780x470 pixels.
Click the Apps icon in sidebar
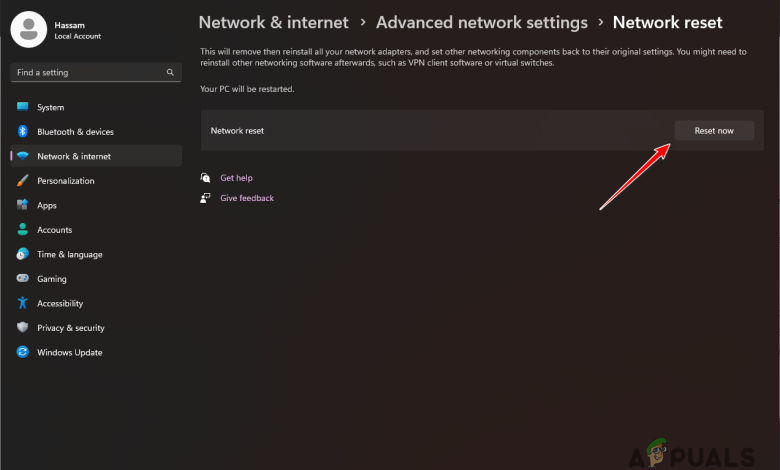click(22, 205)
